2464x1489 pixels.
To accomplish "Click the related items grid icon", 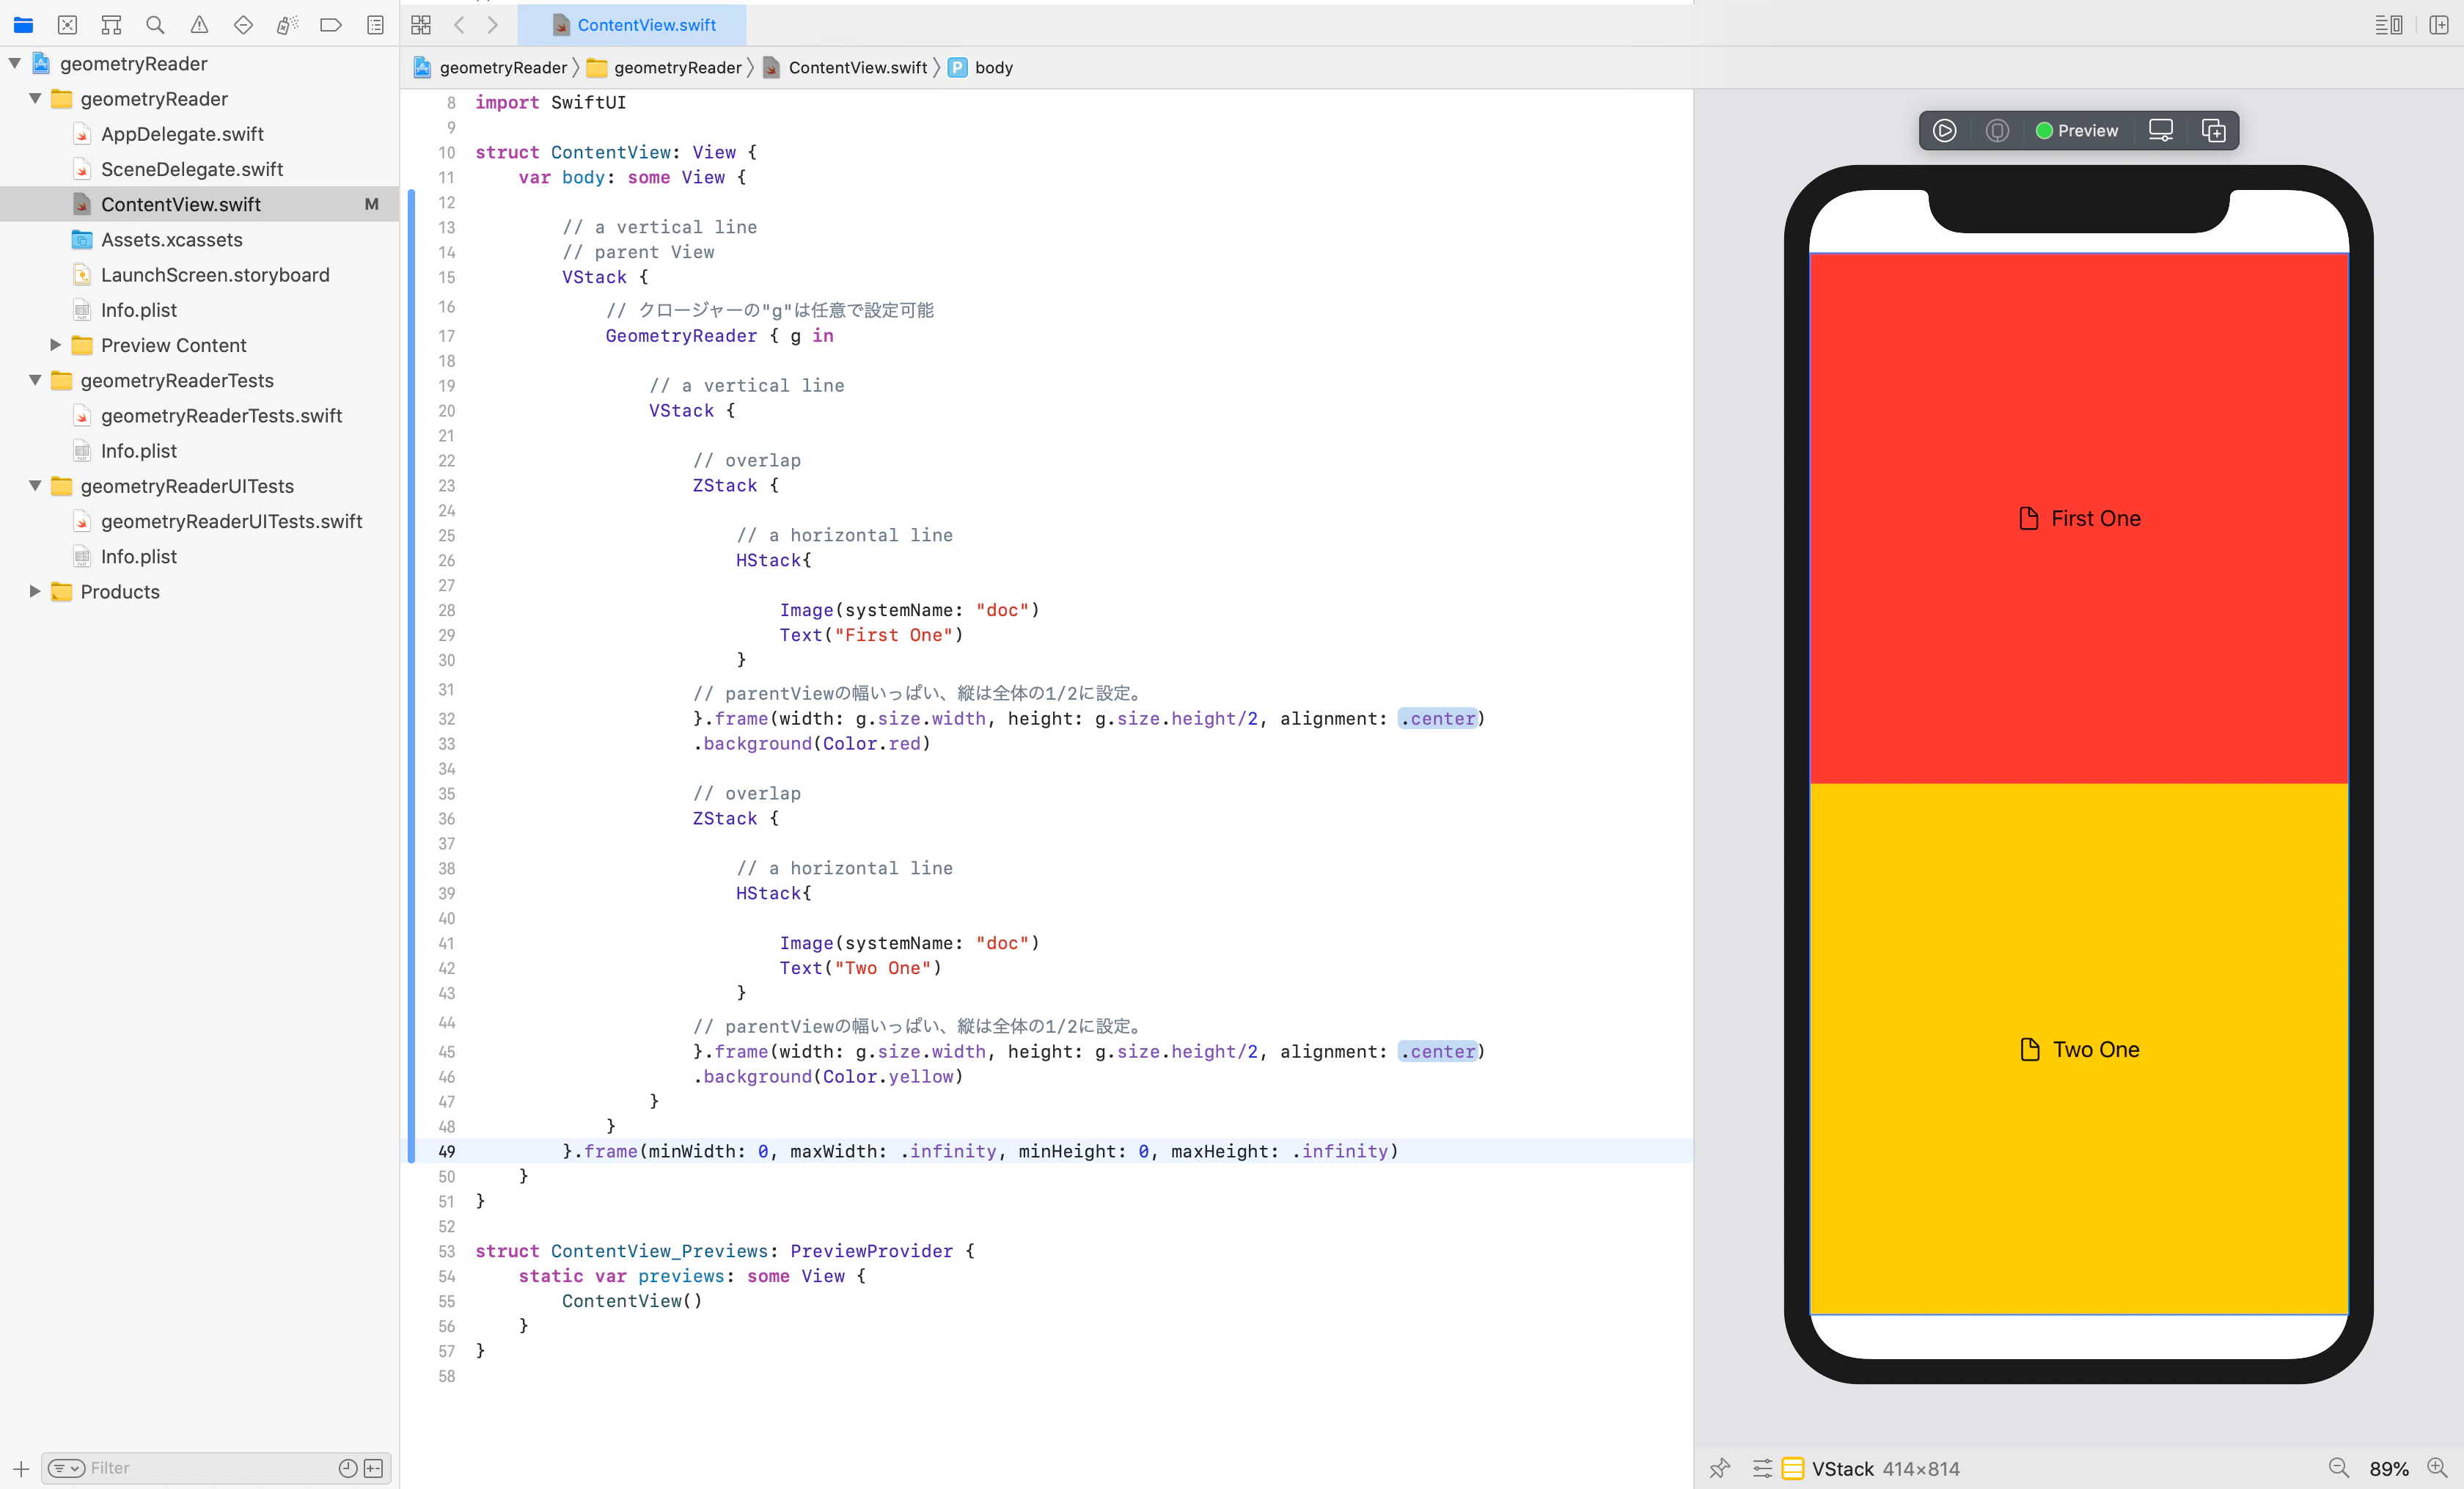I will pos(421,25).
